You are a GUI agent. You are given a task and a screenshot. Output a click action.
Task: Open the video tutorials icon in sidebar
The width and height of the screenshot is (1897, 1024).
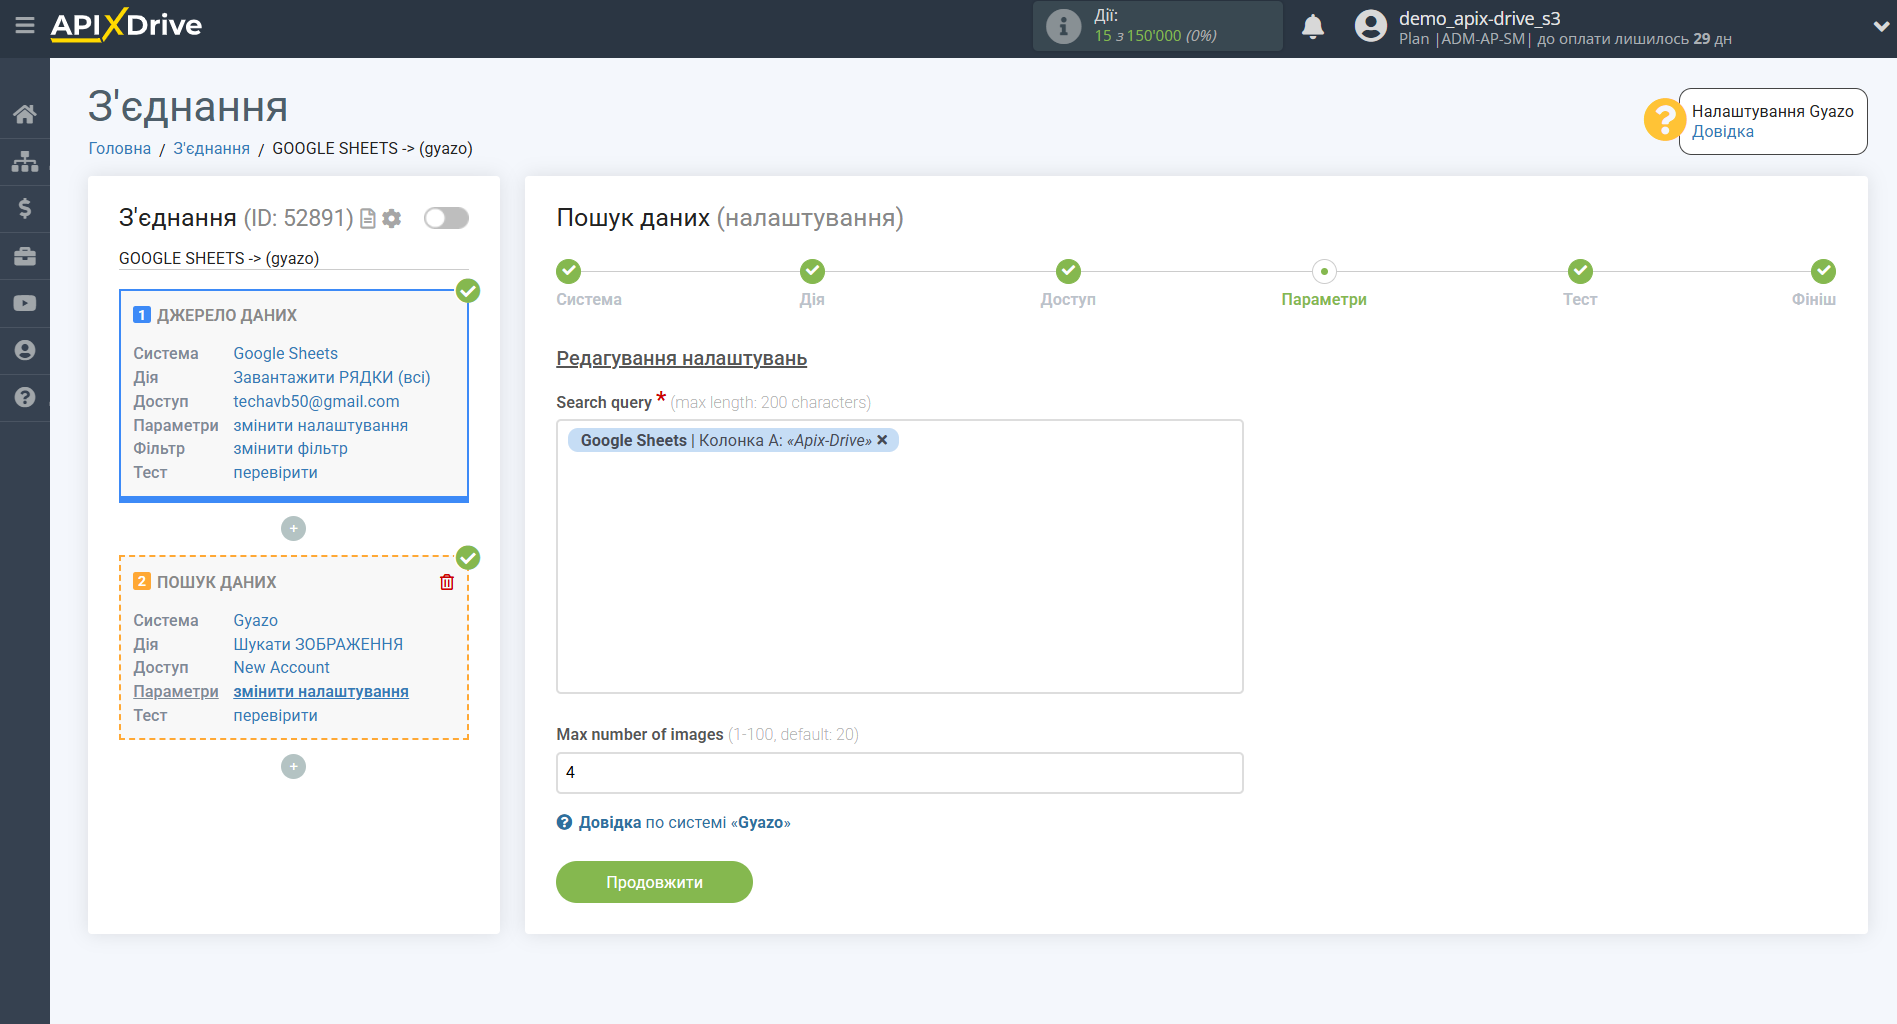tap(25, 302)
